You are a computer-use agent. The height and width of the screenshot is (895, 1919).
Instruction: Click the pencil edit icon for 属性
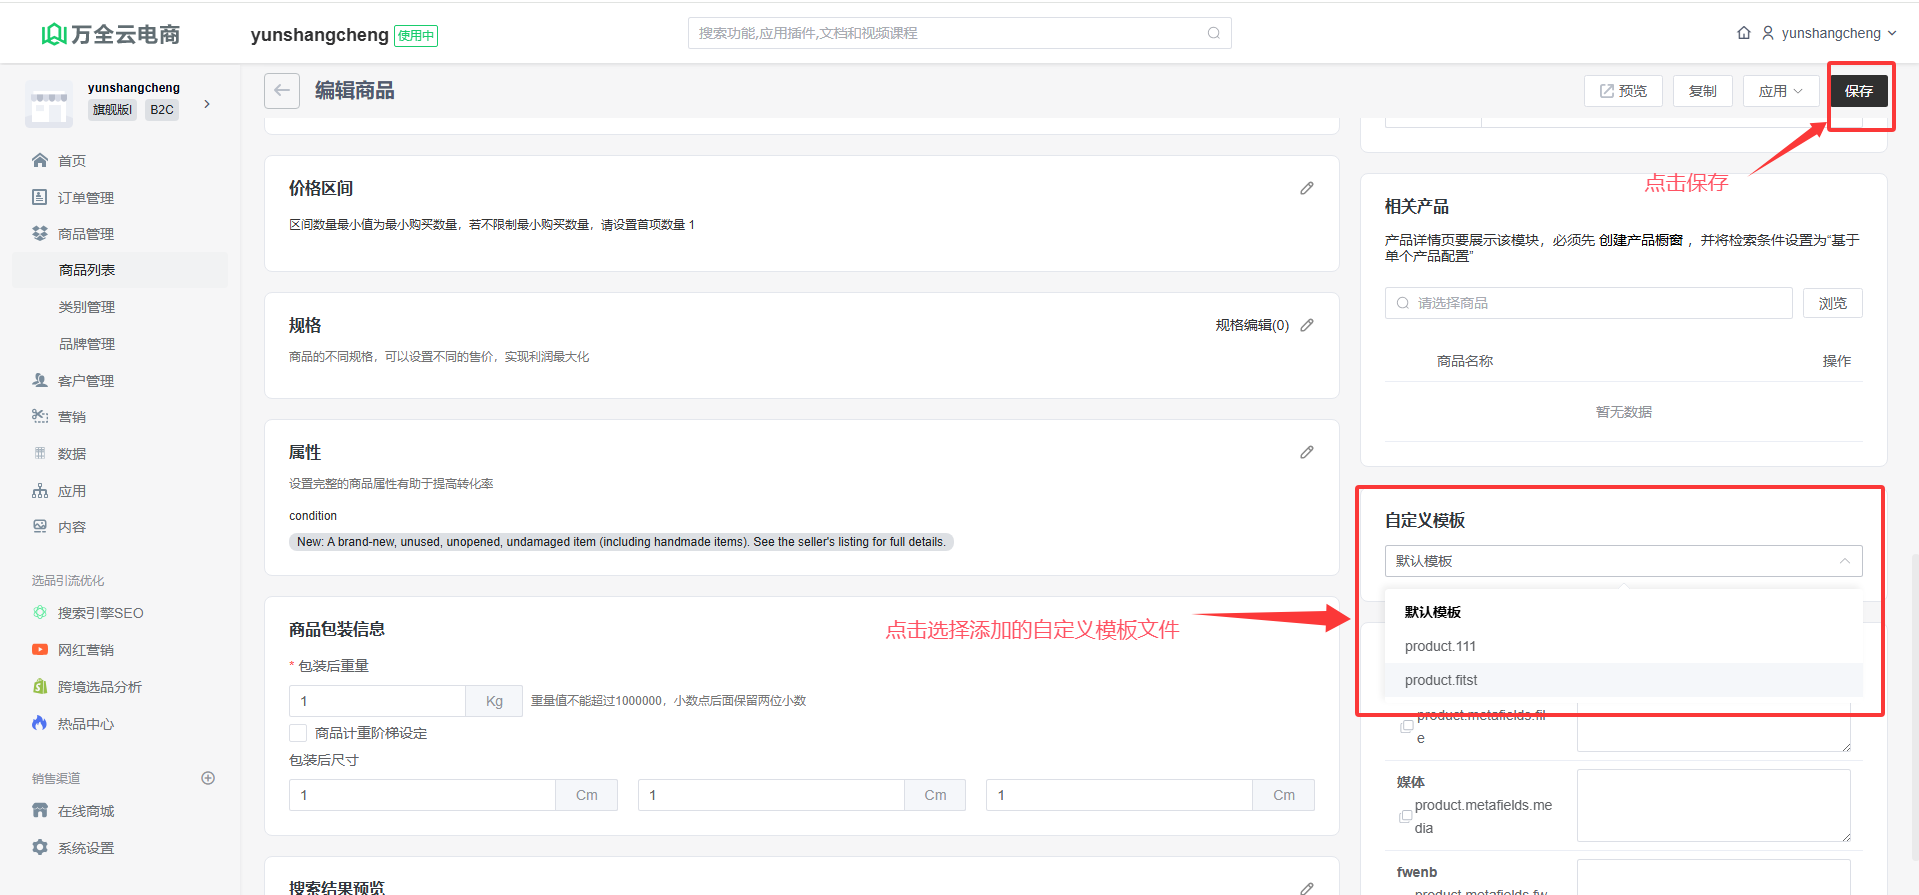pos(1306,453)
